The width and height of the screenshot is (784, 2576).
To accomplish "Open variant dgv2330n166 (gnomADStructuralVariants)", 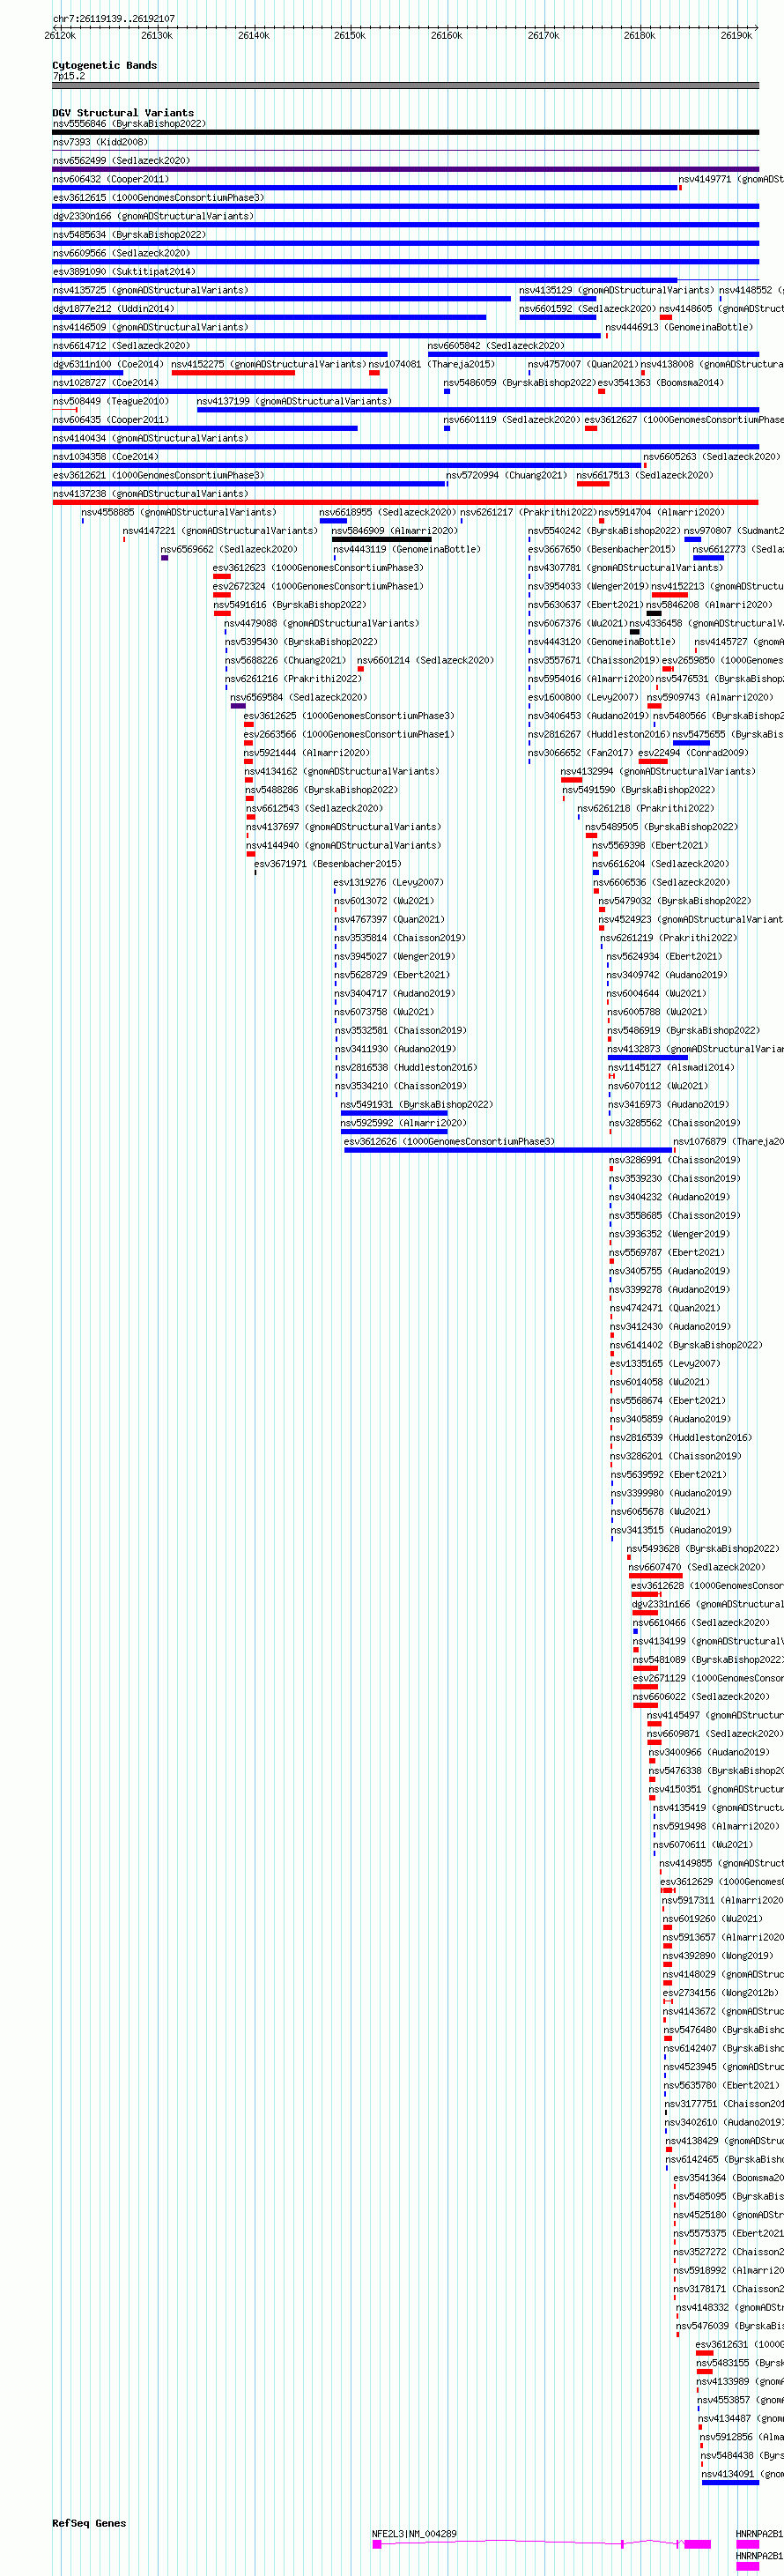I will (153, 217).
